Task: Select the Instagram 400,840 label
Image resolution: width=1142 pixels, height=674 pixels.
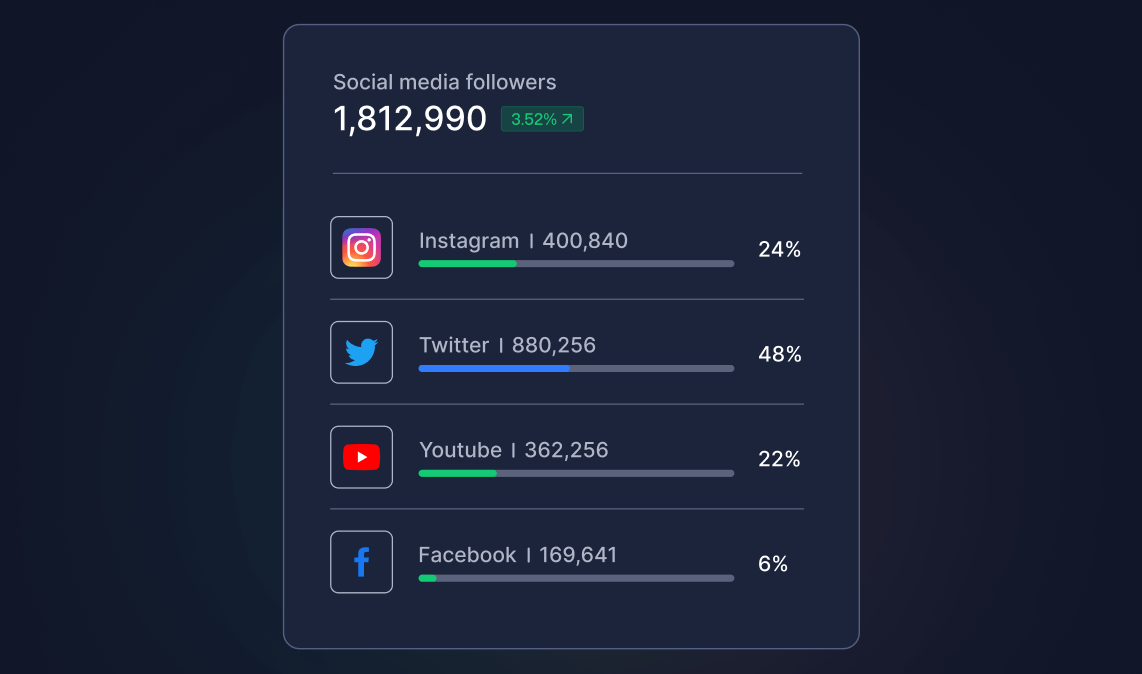Action: coord(523,240)
